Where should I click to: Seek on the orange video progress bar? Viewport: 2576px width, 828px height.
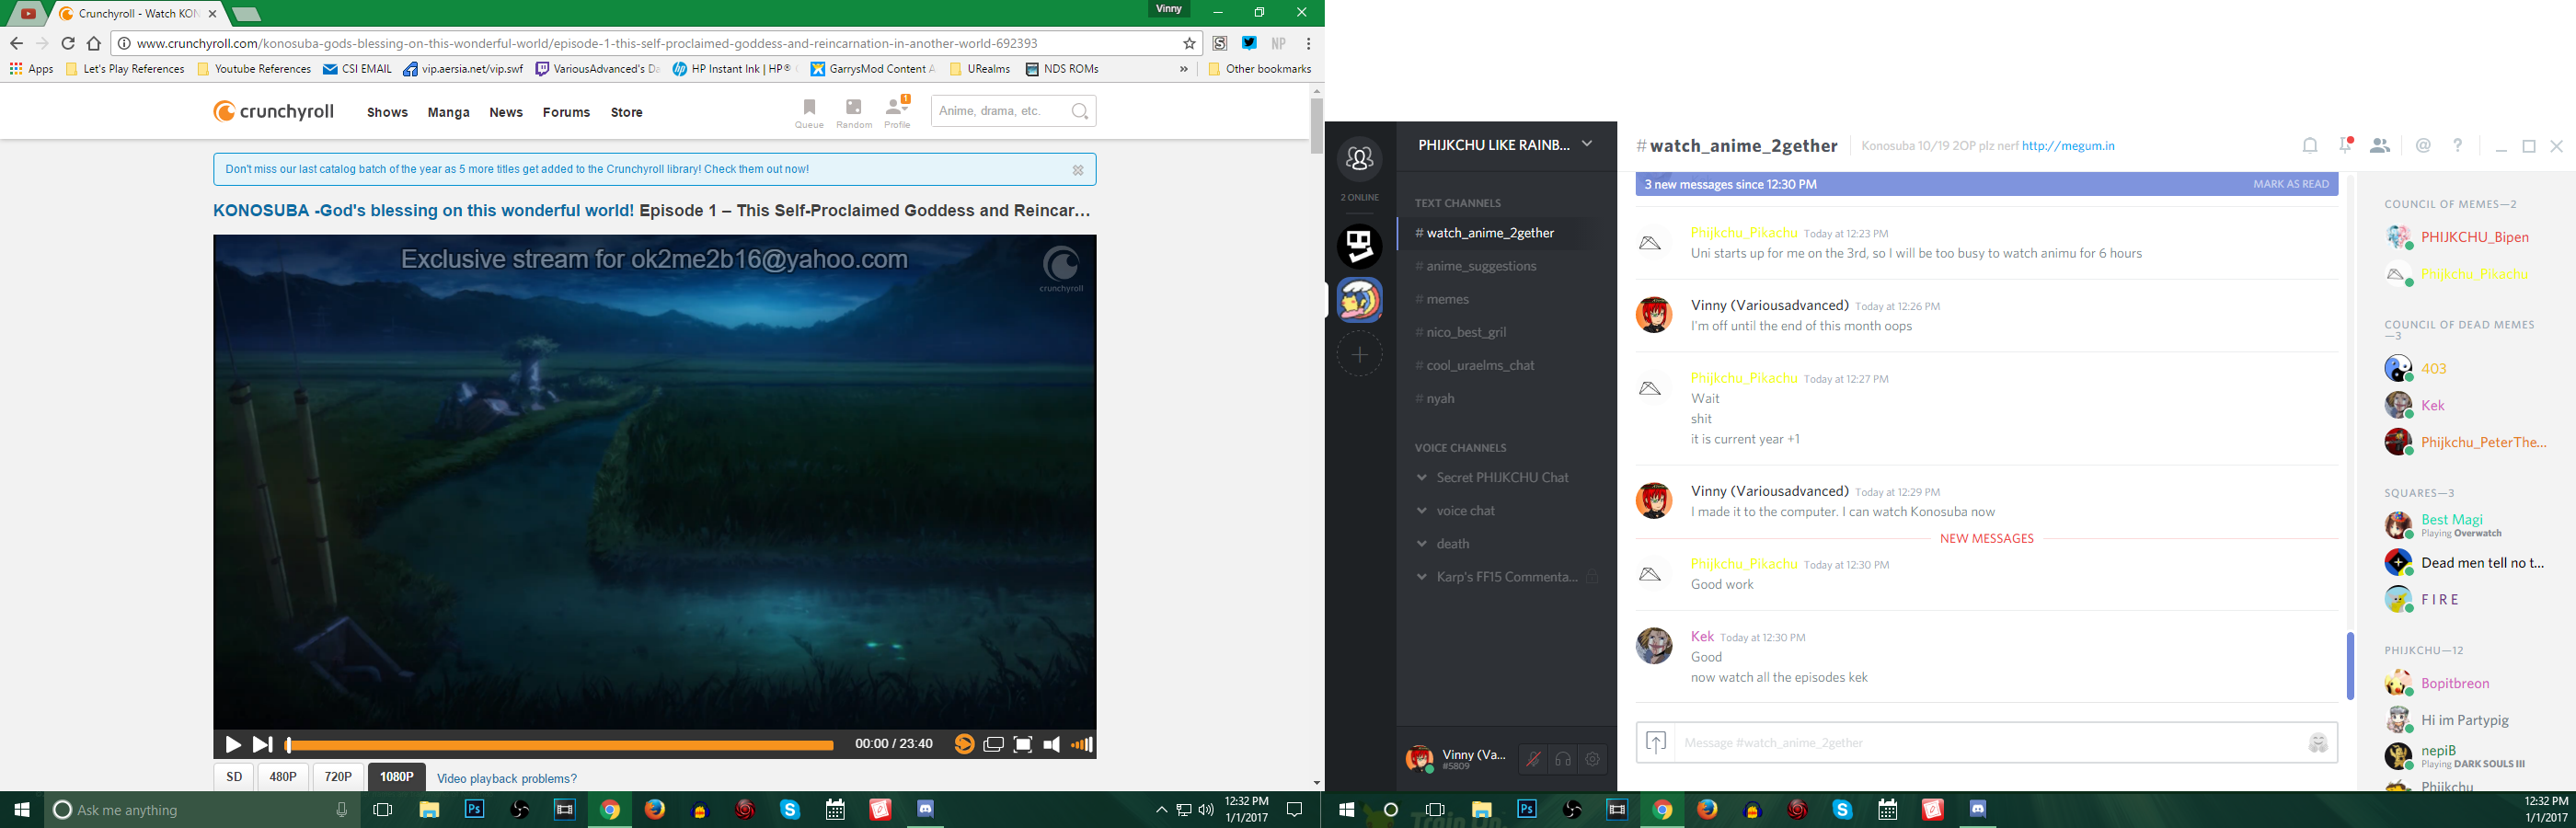[x=559, y=745]
